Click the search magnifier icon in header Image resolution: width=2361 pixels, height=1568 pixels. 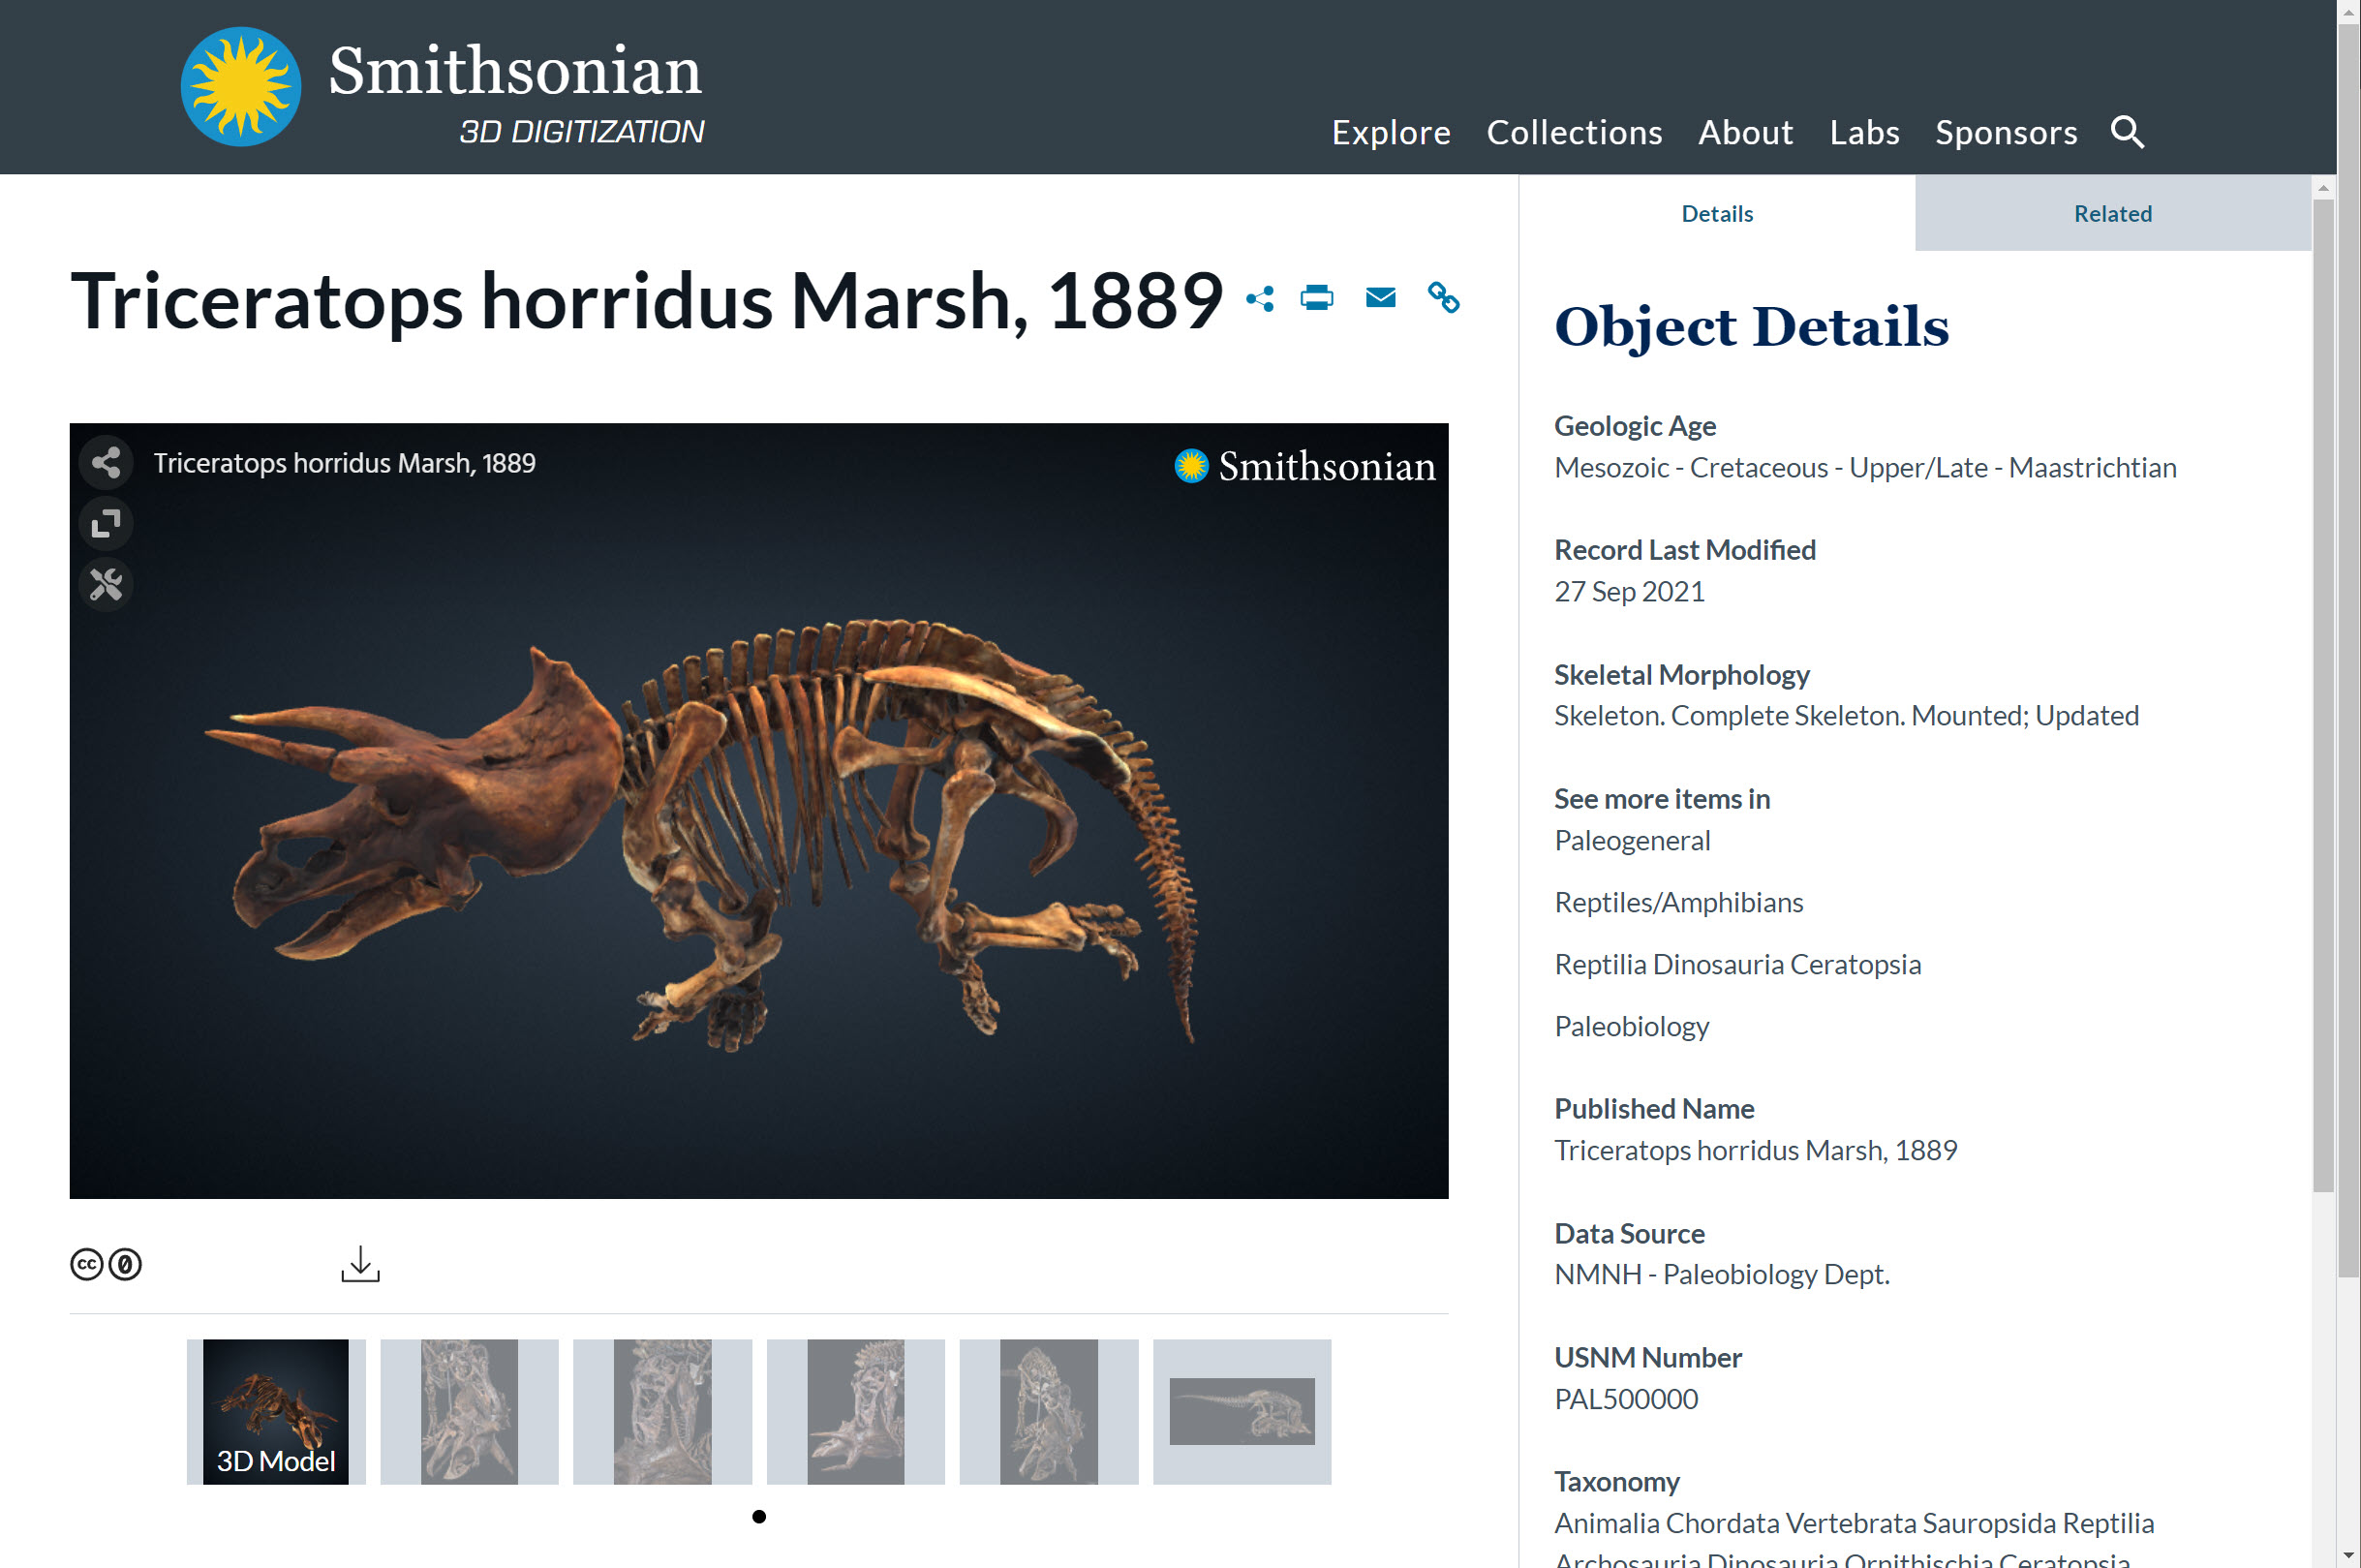pyautogui.click(x=2127, y=132)
